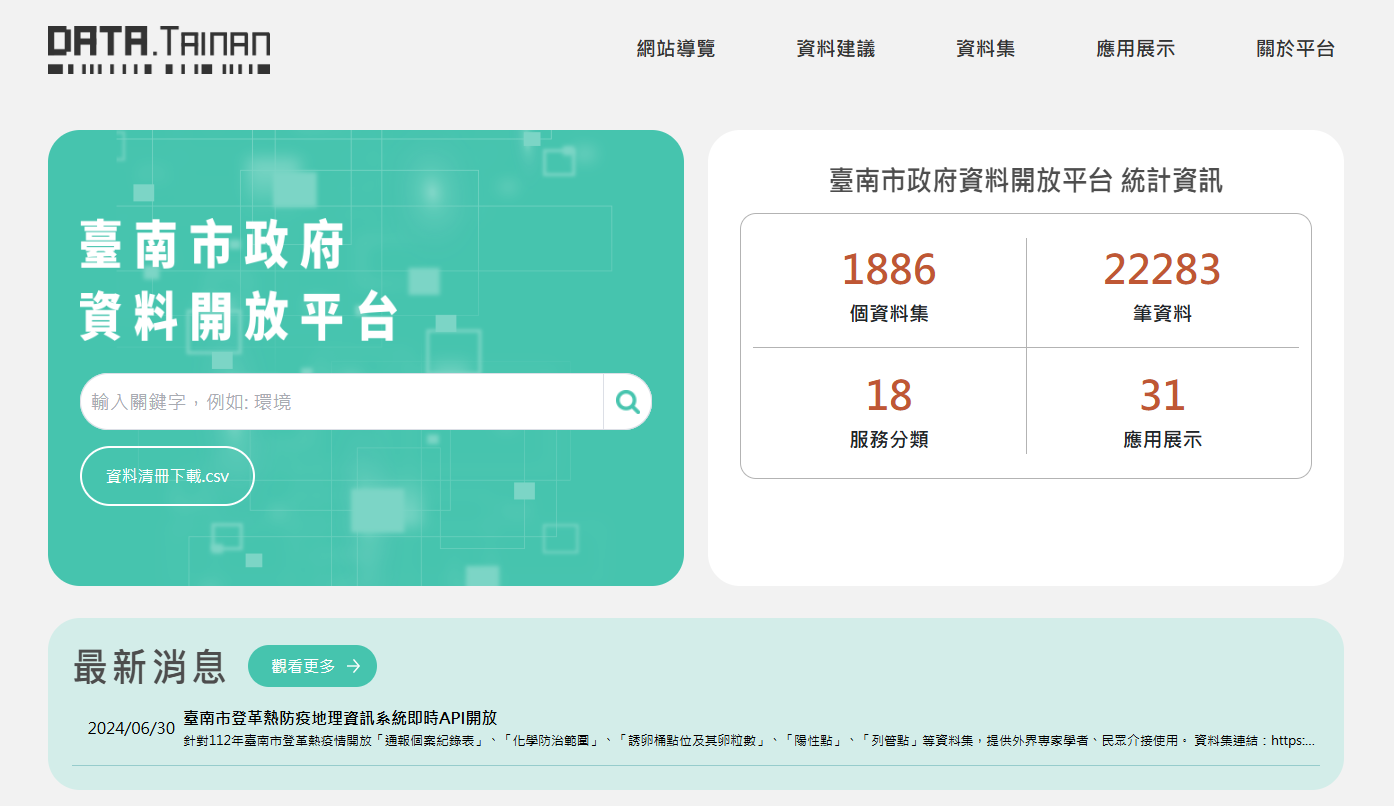This screenshot has height=806, width=1394.
Task: Click the 31 applications count number
Action: [1162, 396]
